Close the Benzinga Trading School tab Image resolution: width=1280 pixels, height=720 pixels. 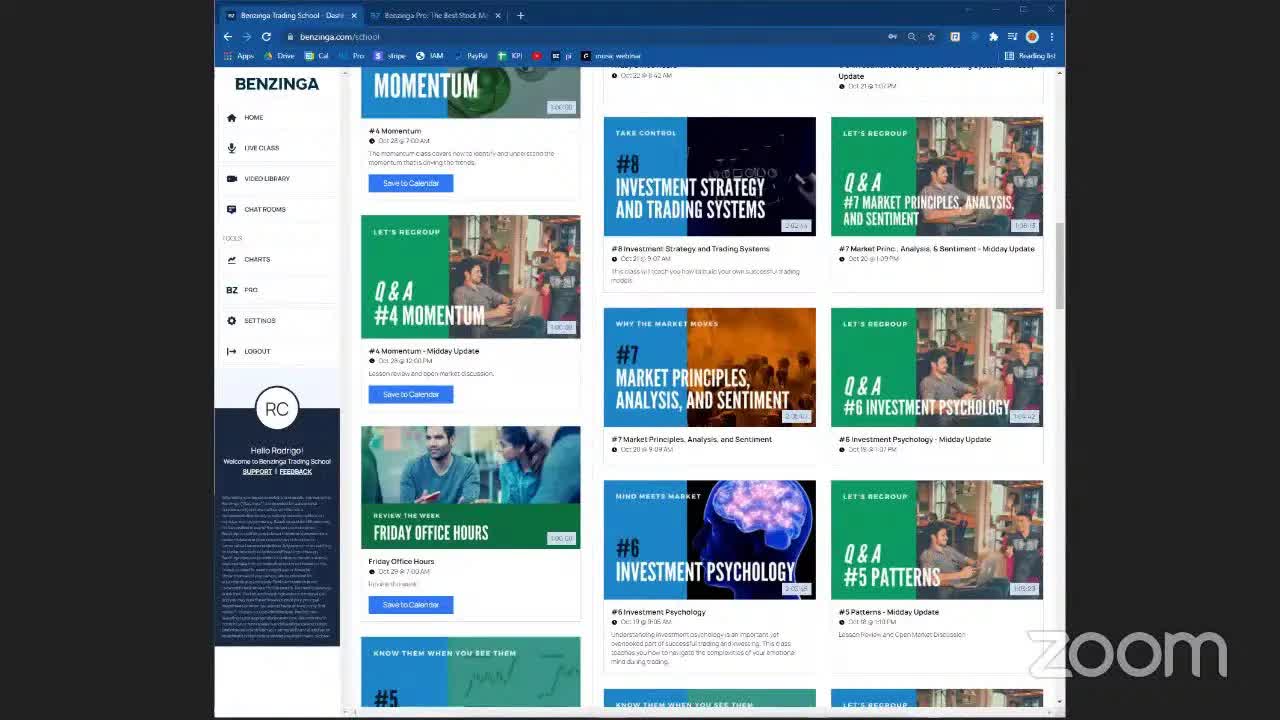(354, 16)
